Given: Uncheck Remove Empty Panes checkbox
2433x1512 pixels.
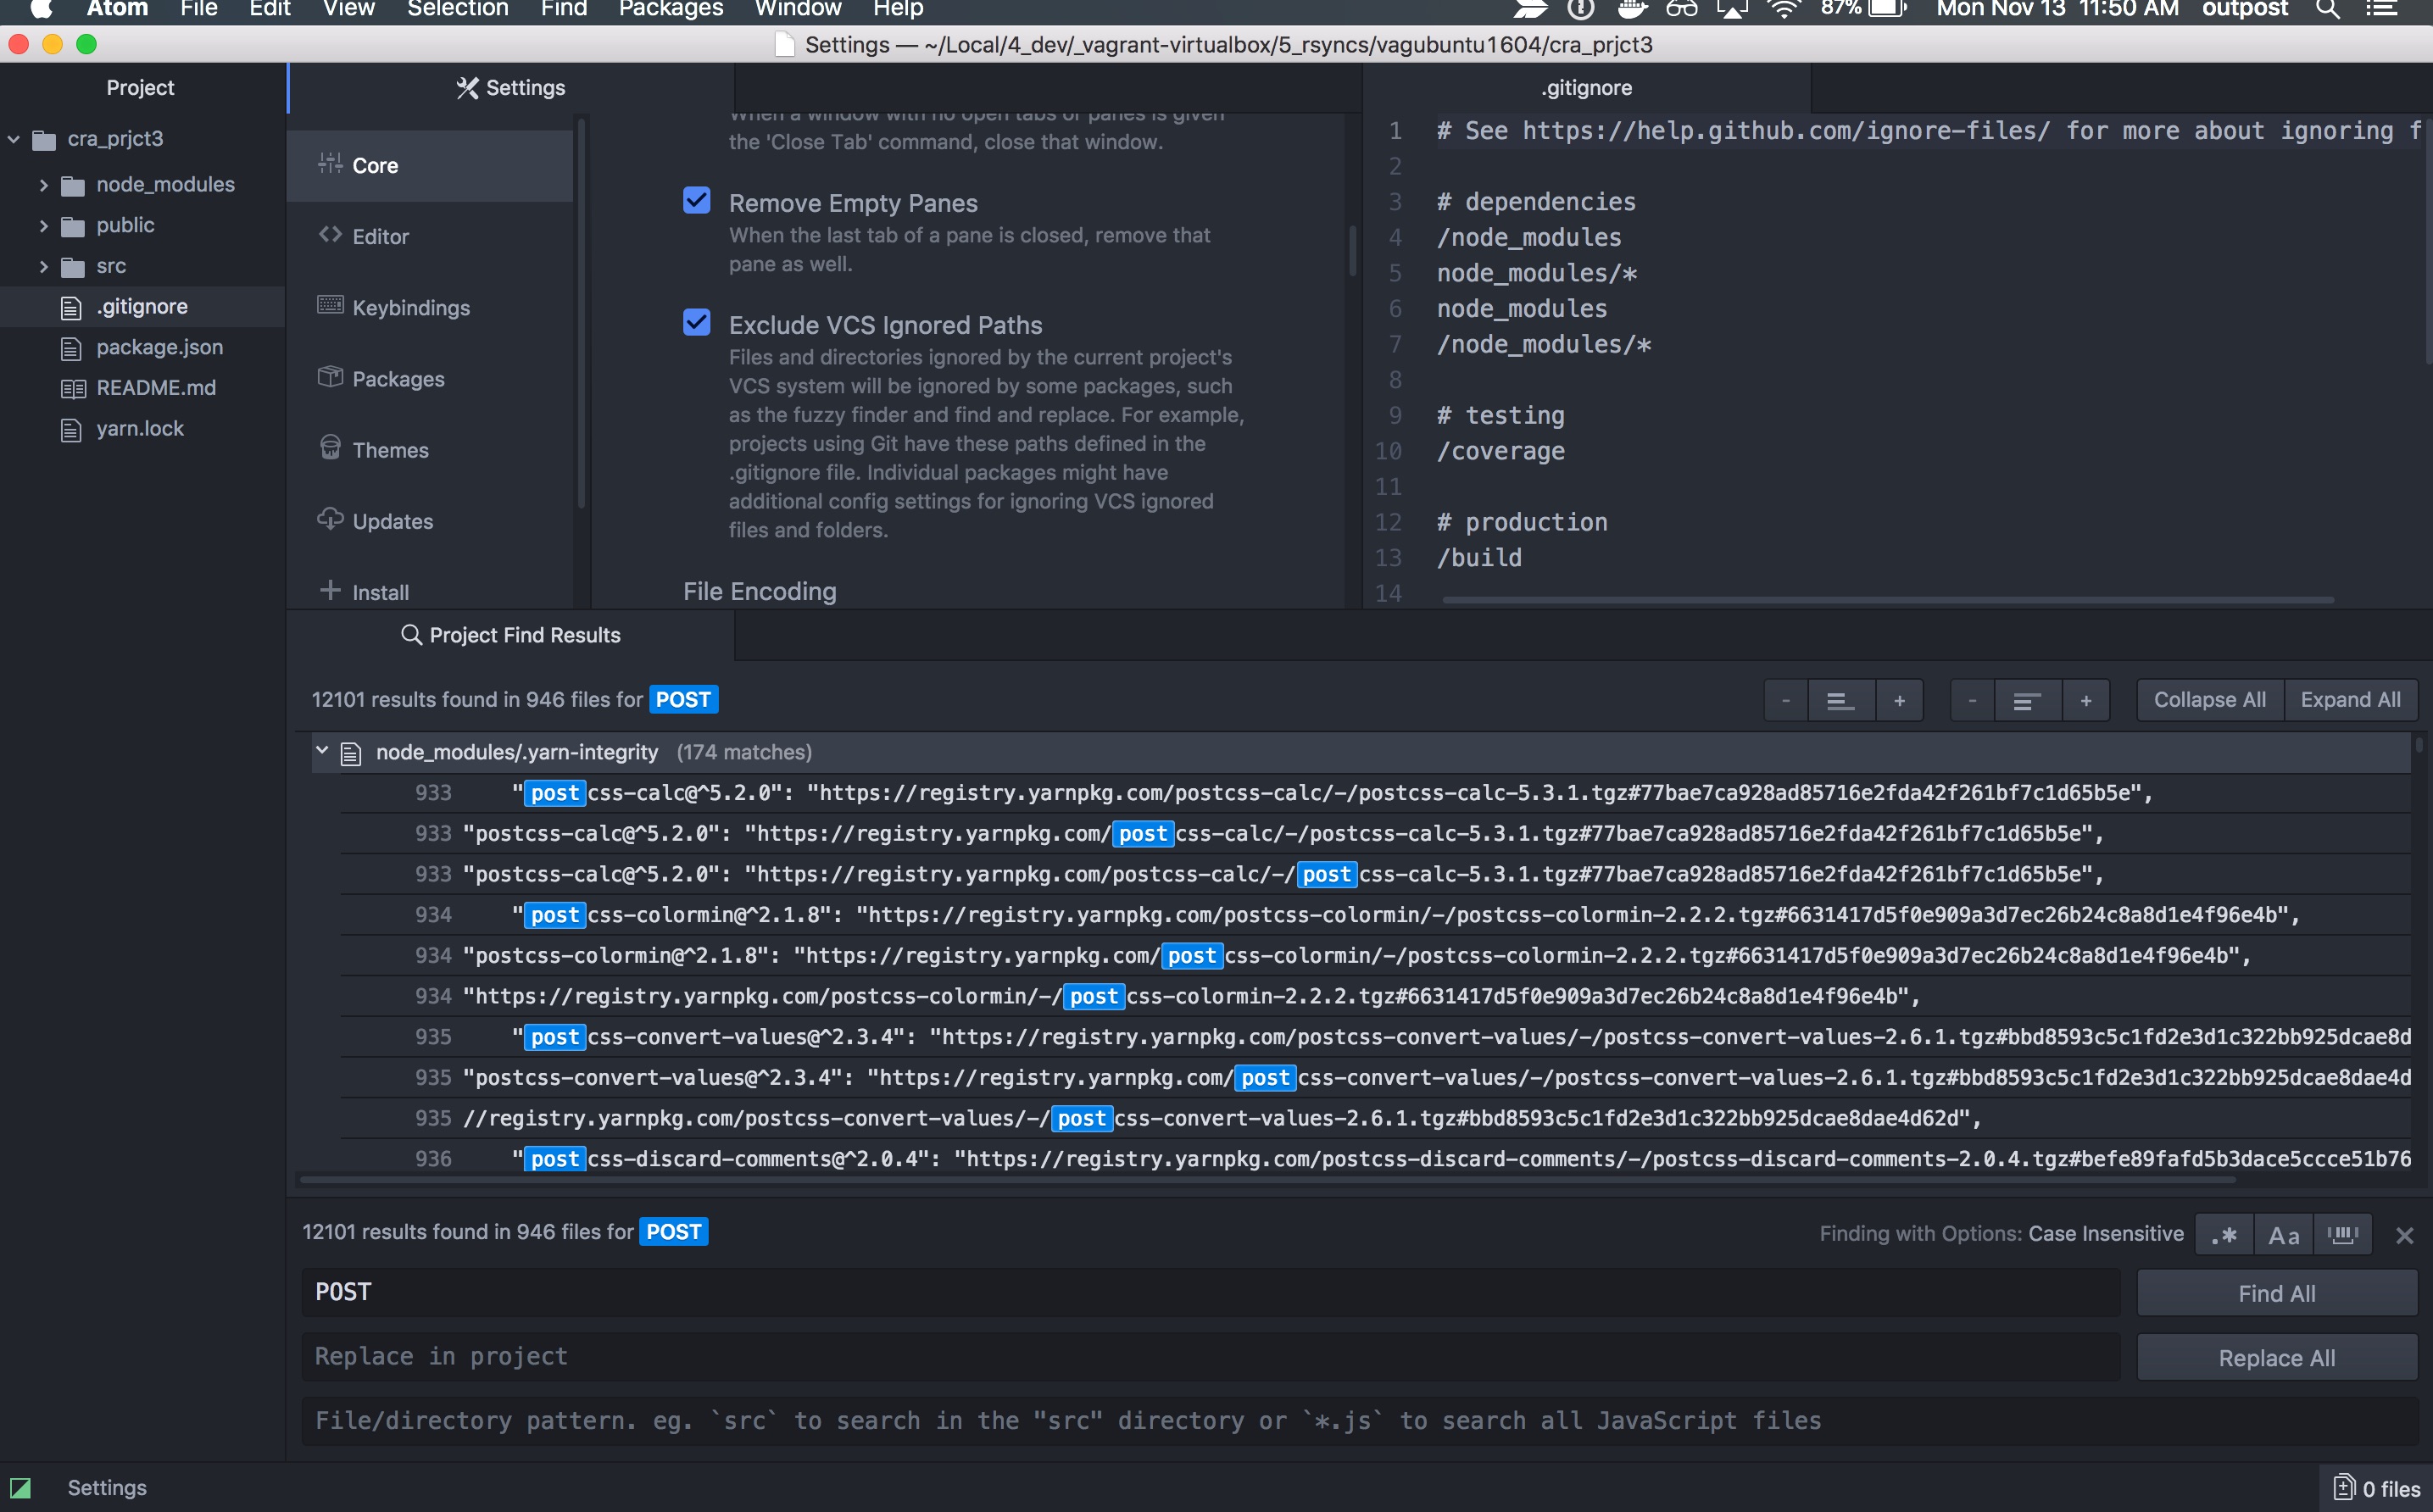Looking at the screenshot, I should pos(697,201).
